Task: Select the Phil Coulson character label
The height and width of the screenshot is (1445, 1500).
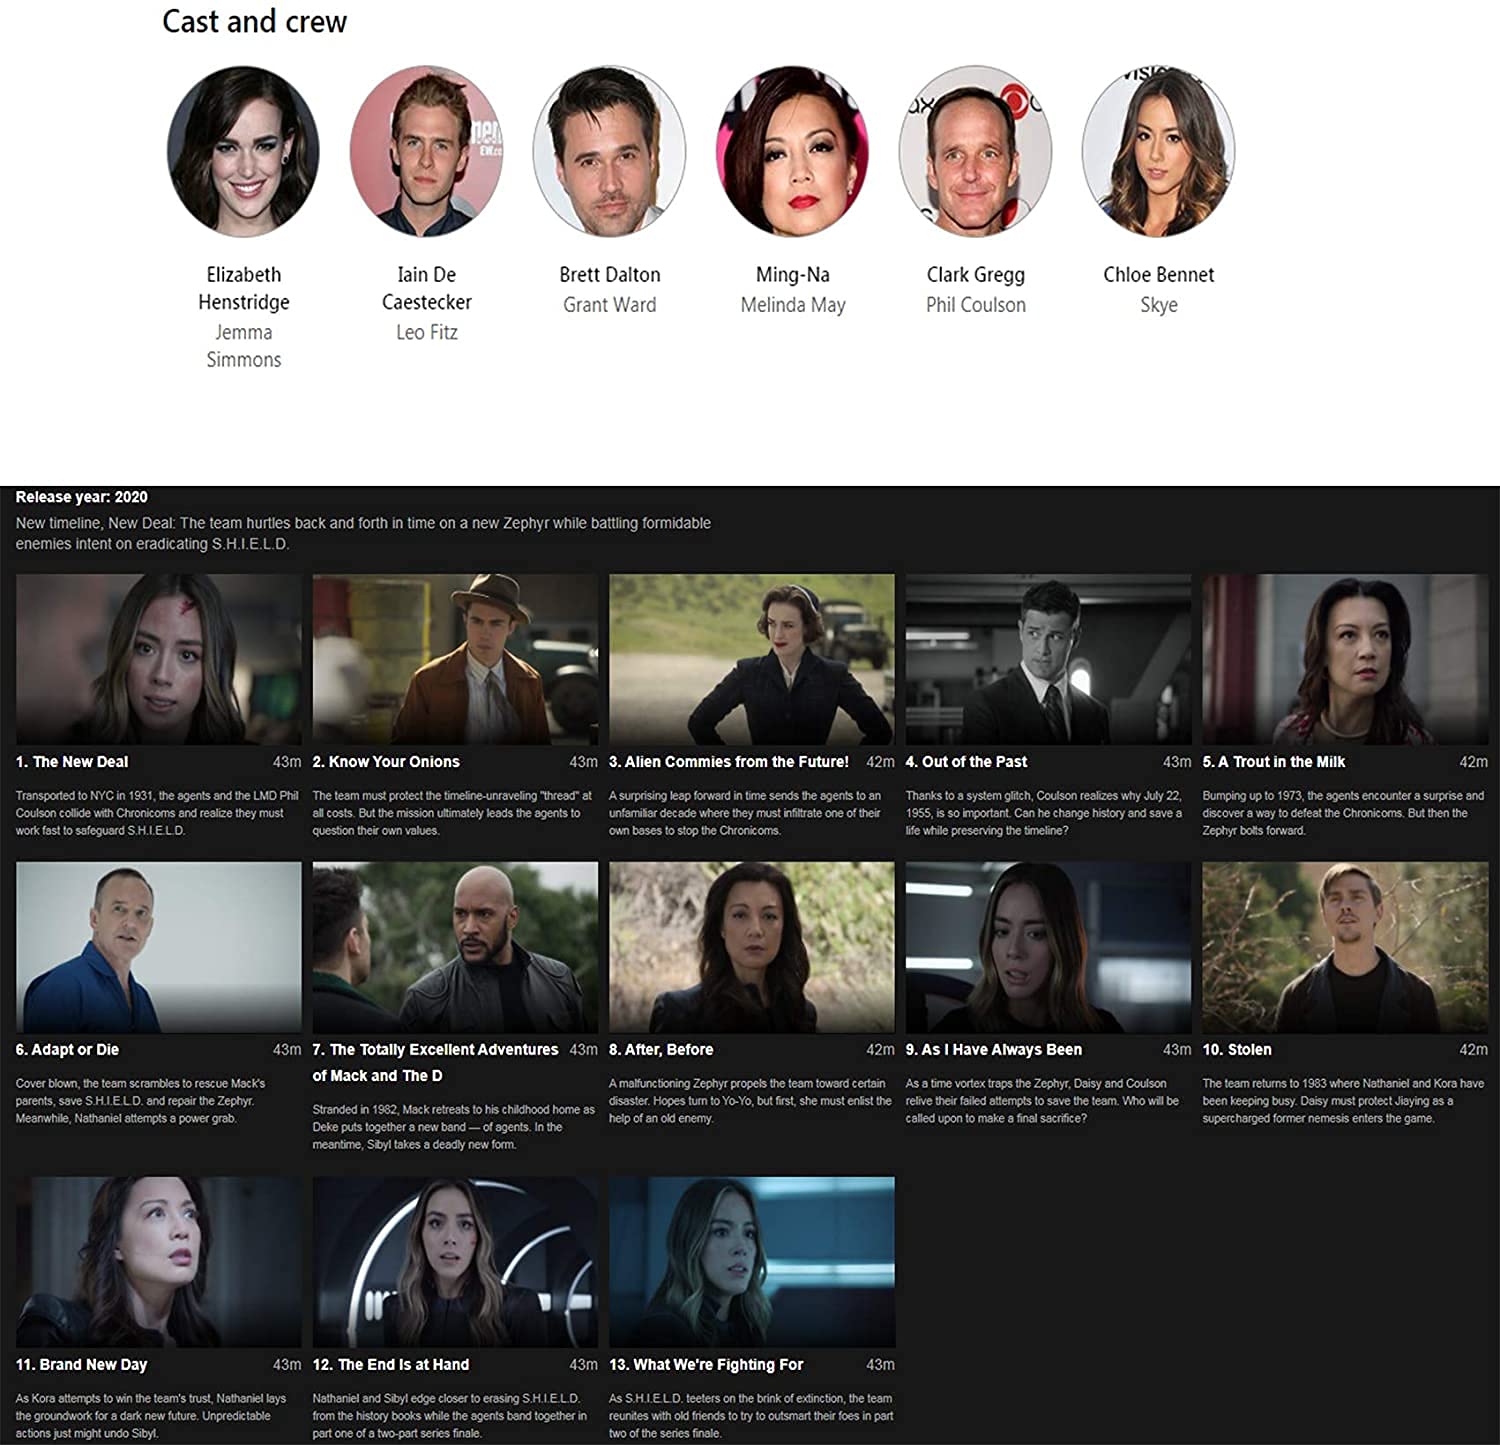Action: 976,305
